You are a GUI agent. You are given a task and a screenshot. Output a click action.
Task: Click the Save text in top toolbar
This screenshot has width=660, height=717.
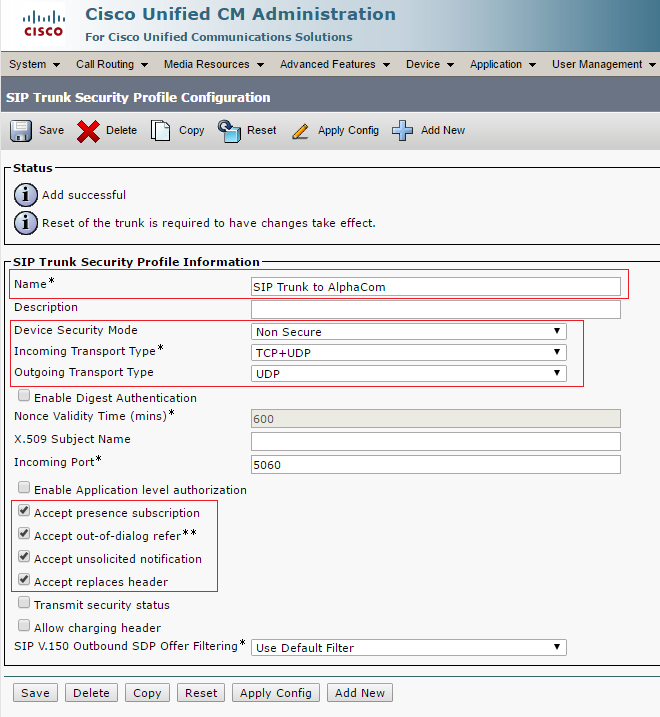(51, 130)
